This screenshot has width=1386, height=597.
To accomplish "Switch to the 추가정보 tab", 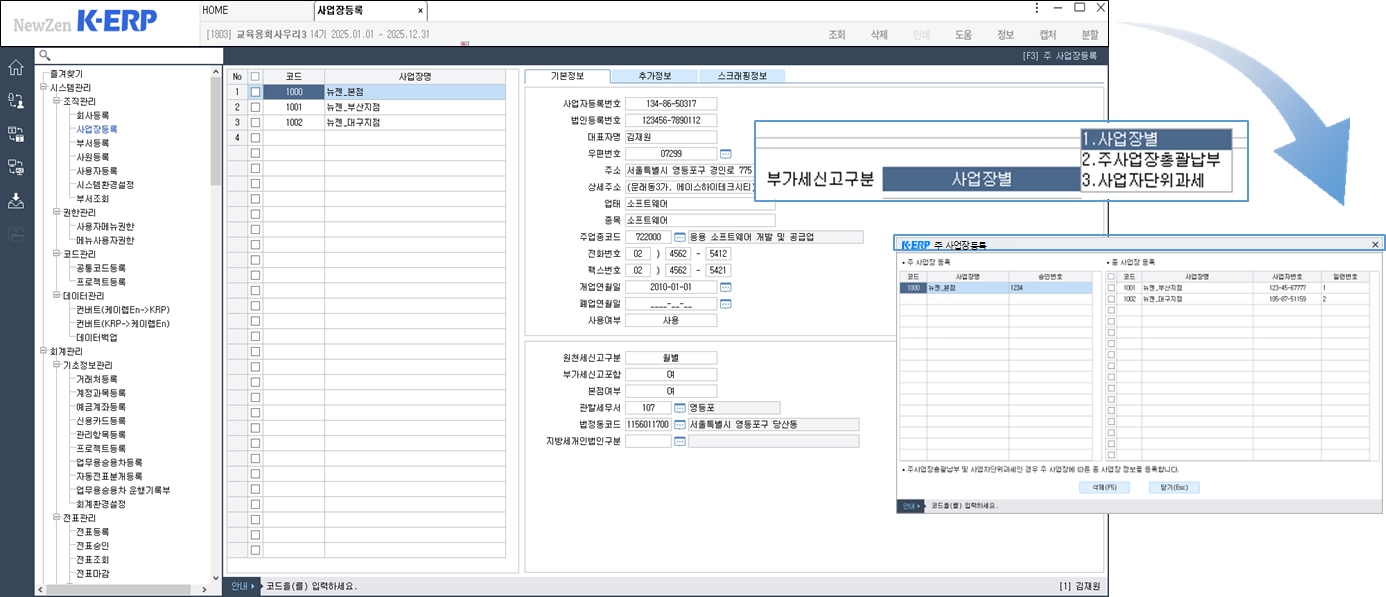I will point(654,76).
